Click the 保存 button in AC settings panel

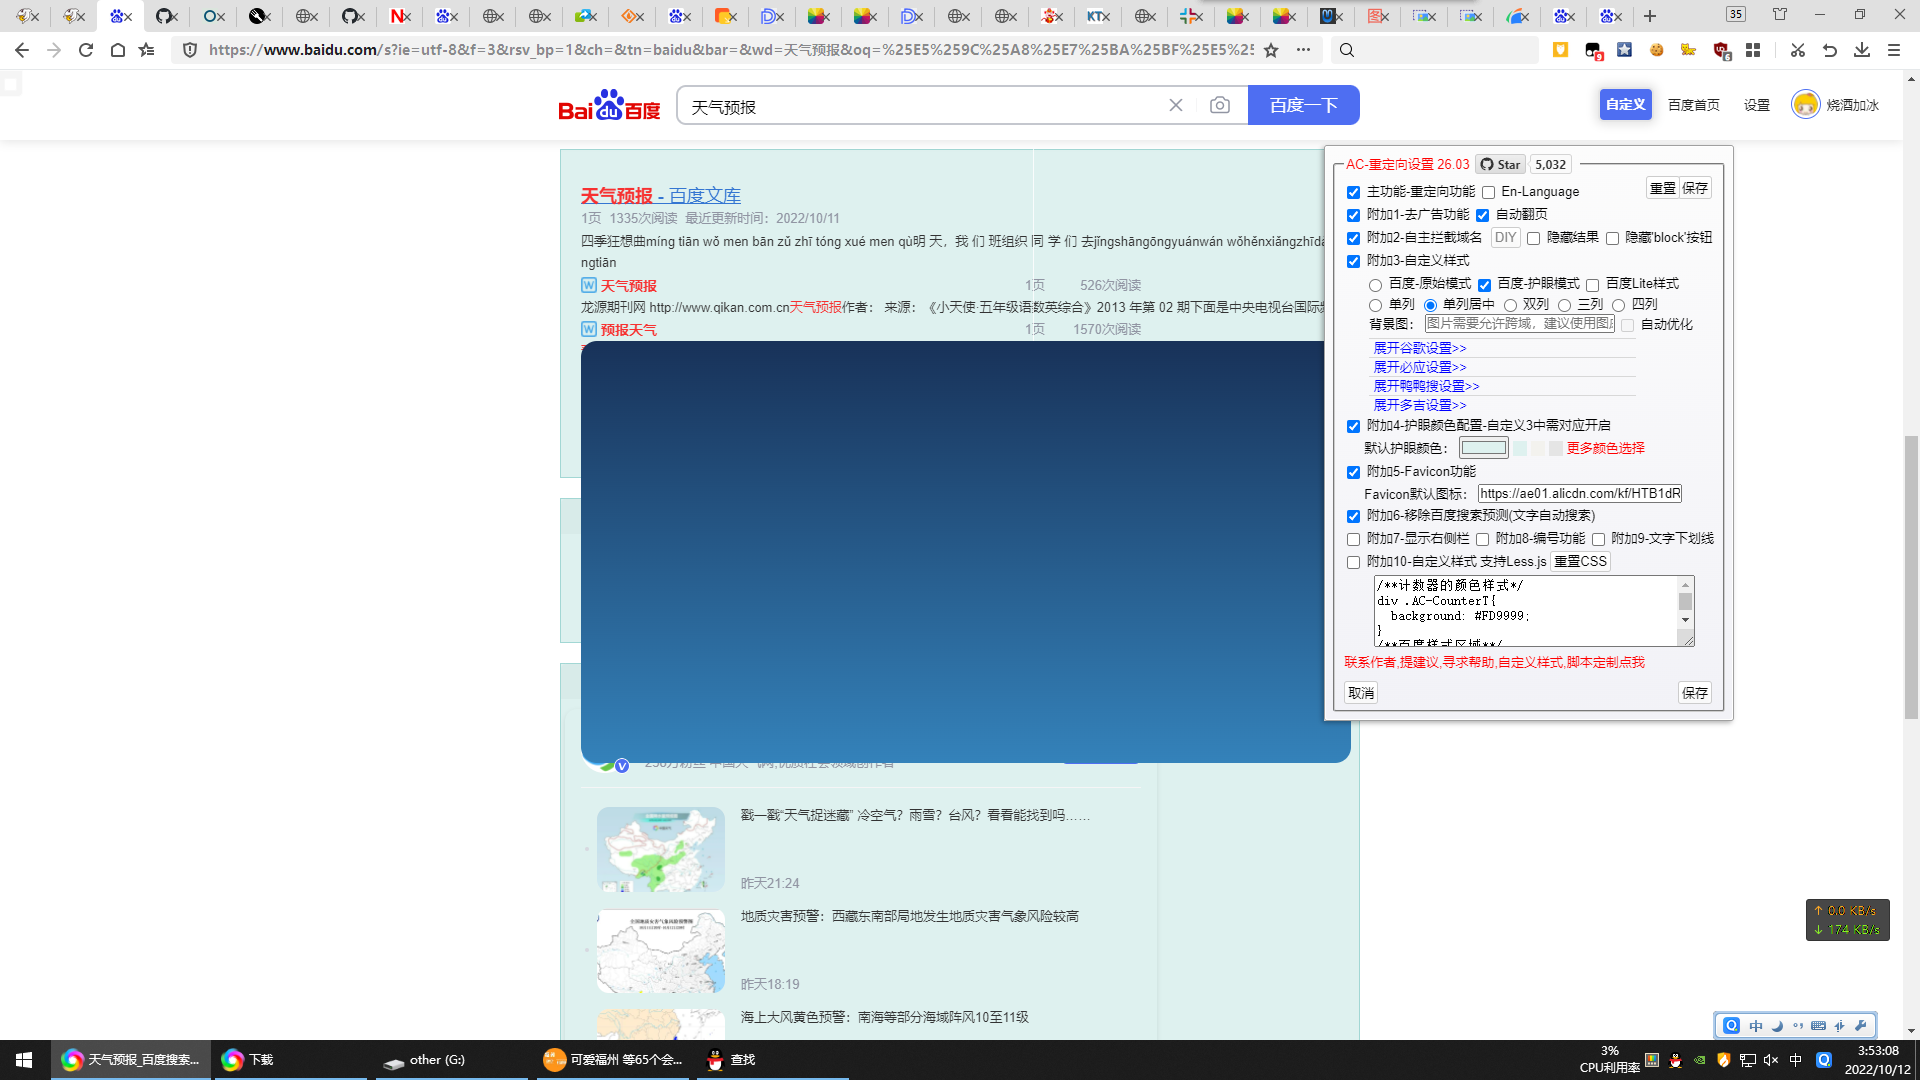[x=1692, y=692]
